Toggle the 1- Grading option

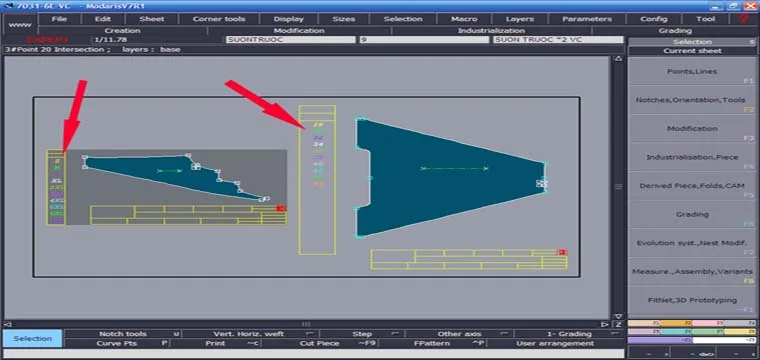[x=569, y=334]
